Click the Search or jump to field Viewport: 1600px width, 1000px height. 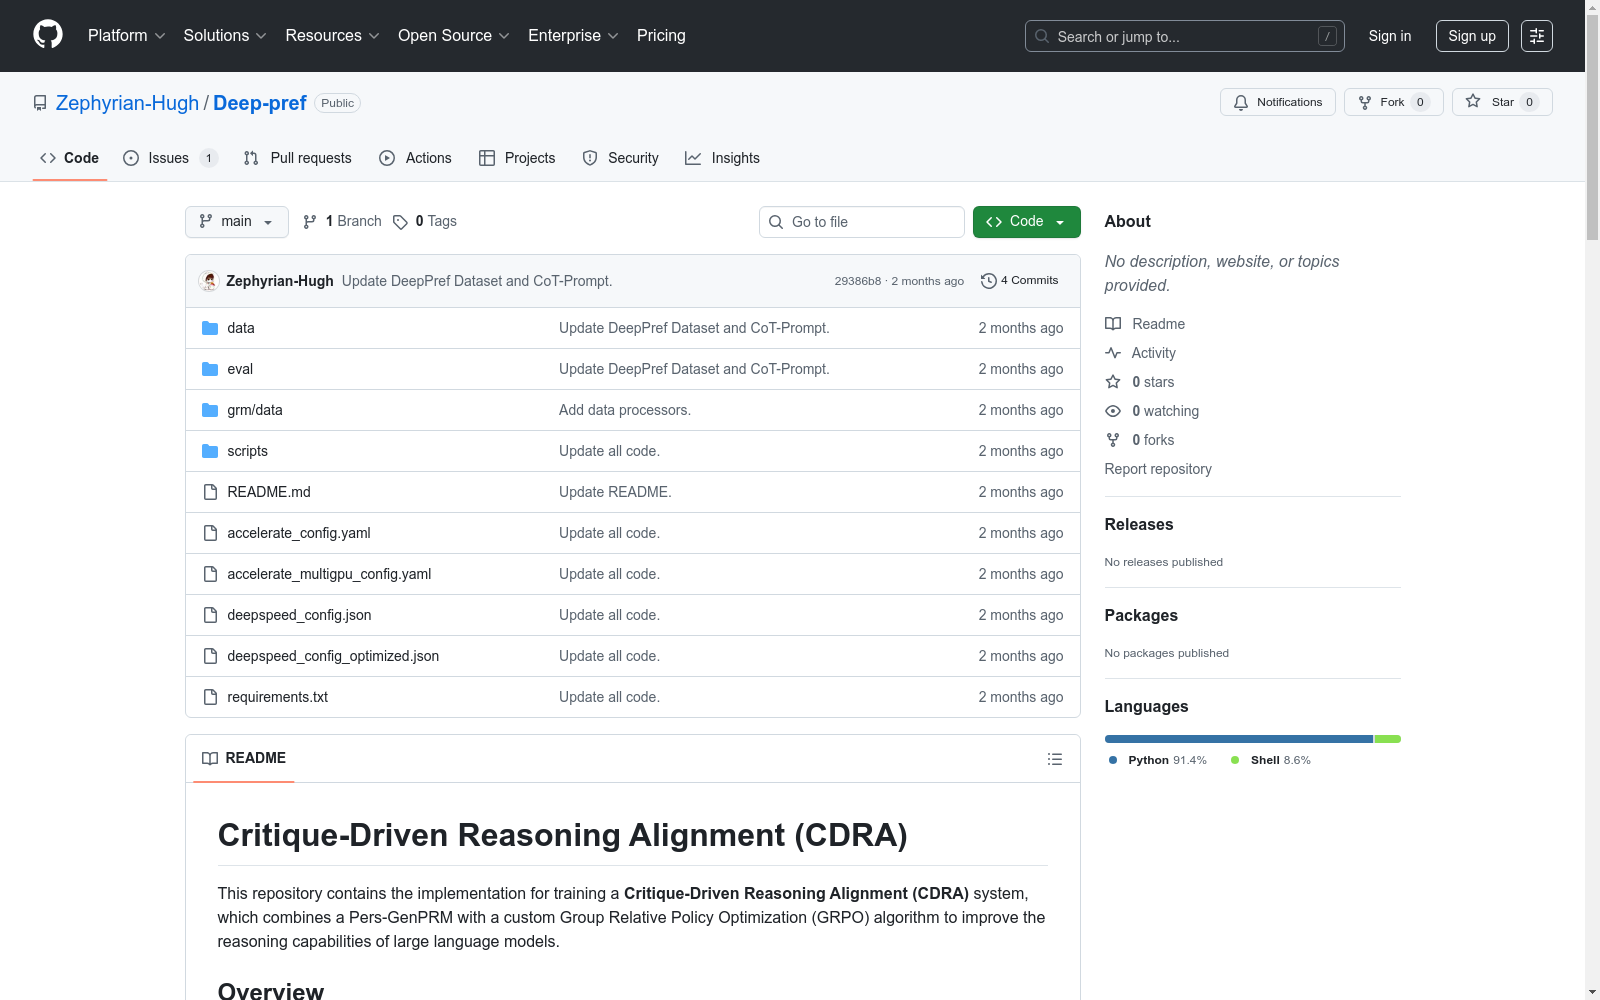1185,36
